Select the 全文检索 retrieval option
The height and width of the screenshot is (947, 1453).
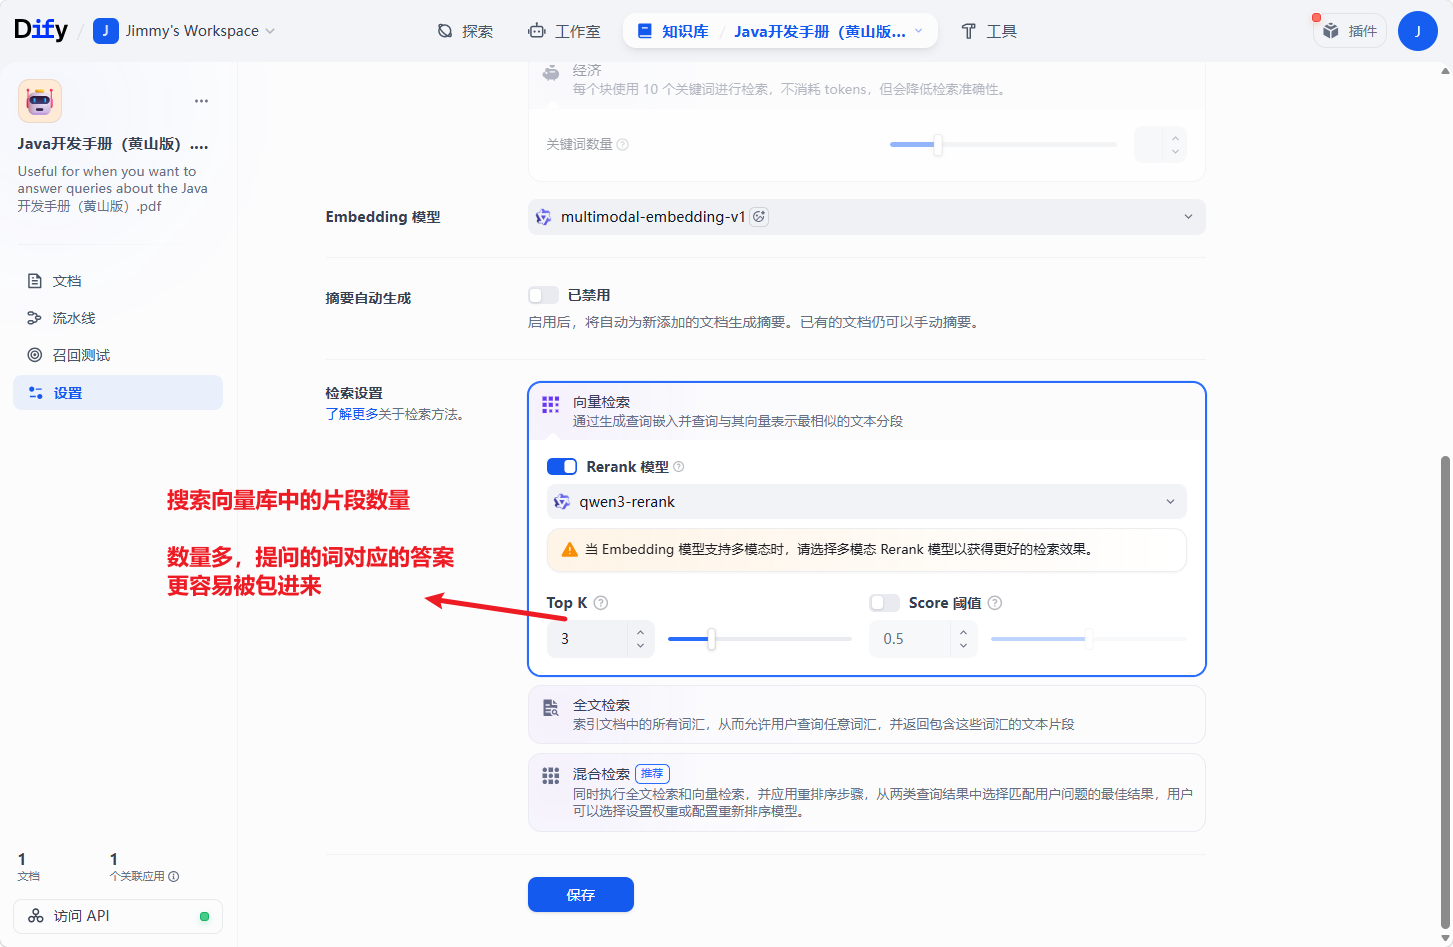(867, 715)
